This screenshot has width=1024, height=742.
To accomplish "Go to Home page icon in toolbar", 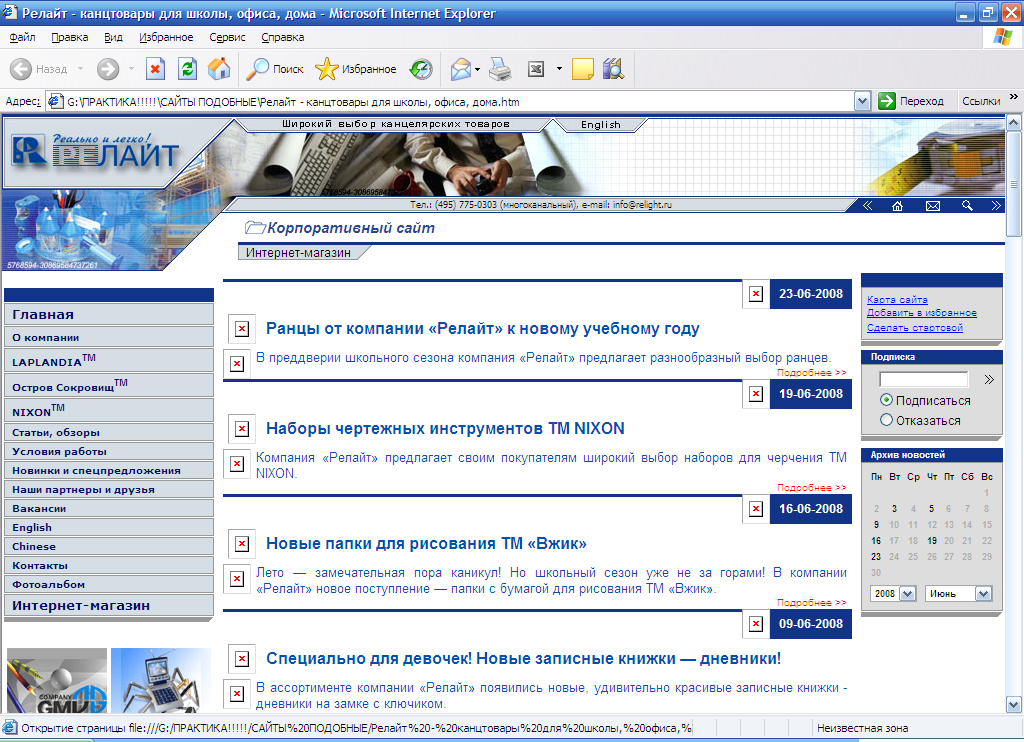I will pyautogui.click(x=219, y=69).
